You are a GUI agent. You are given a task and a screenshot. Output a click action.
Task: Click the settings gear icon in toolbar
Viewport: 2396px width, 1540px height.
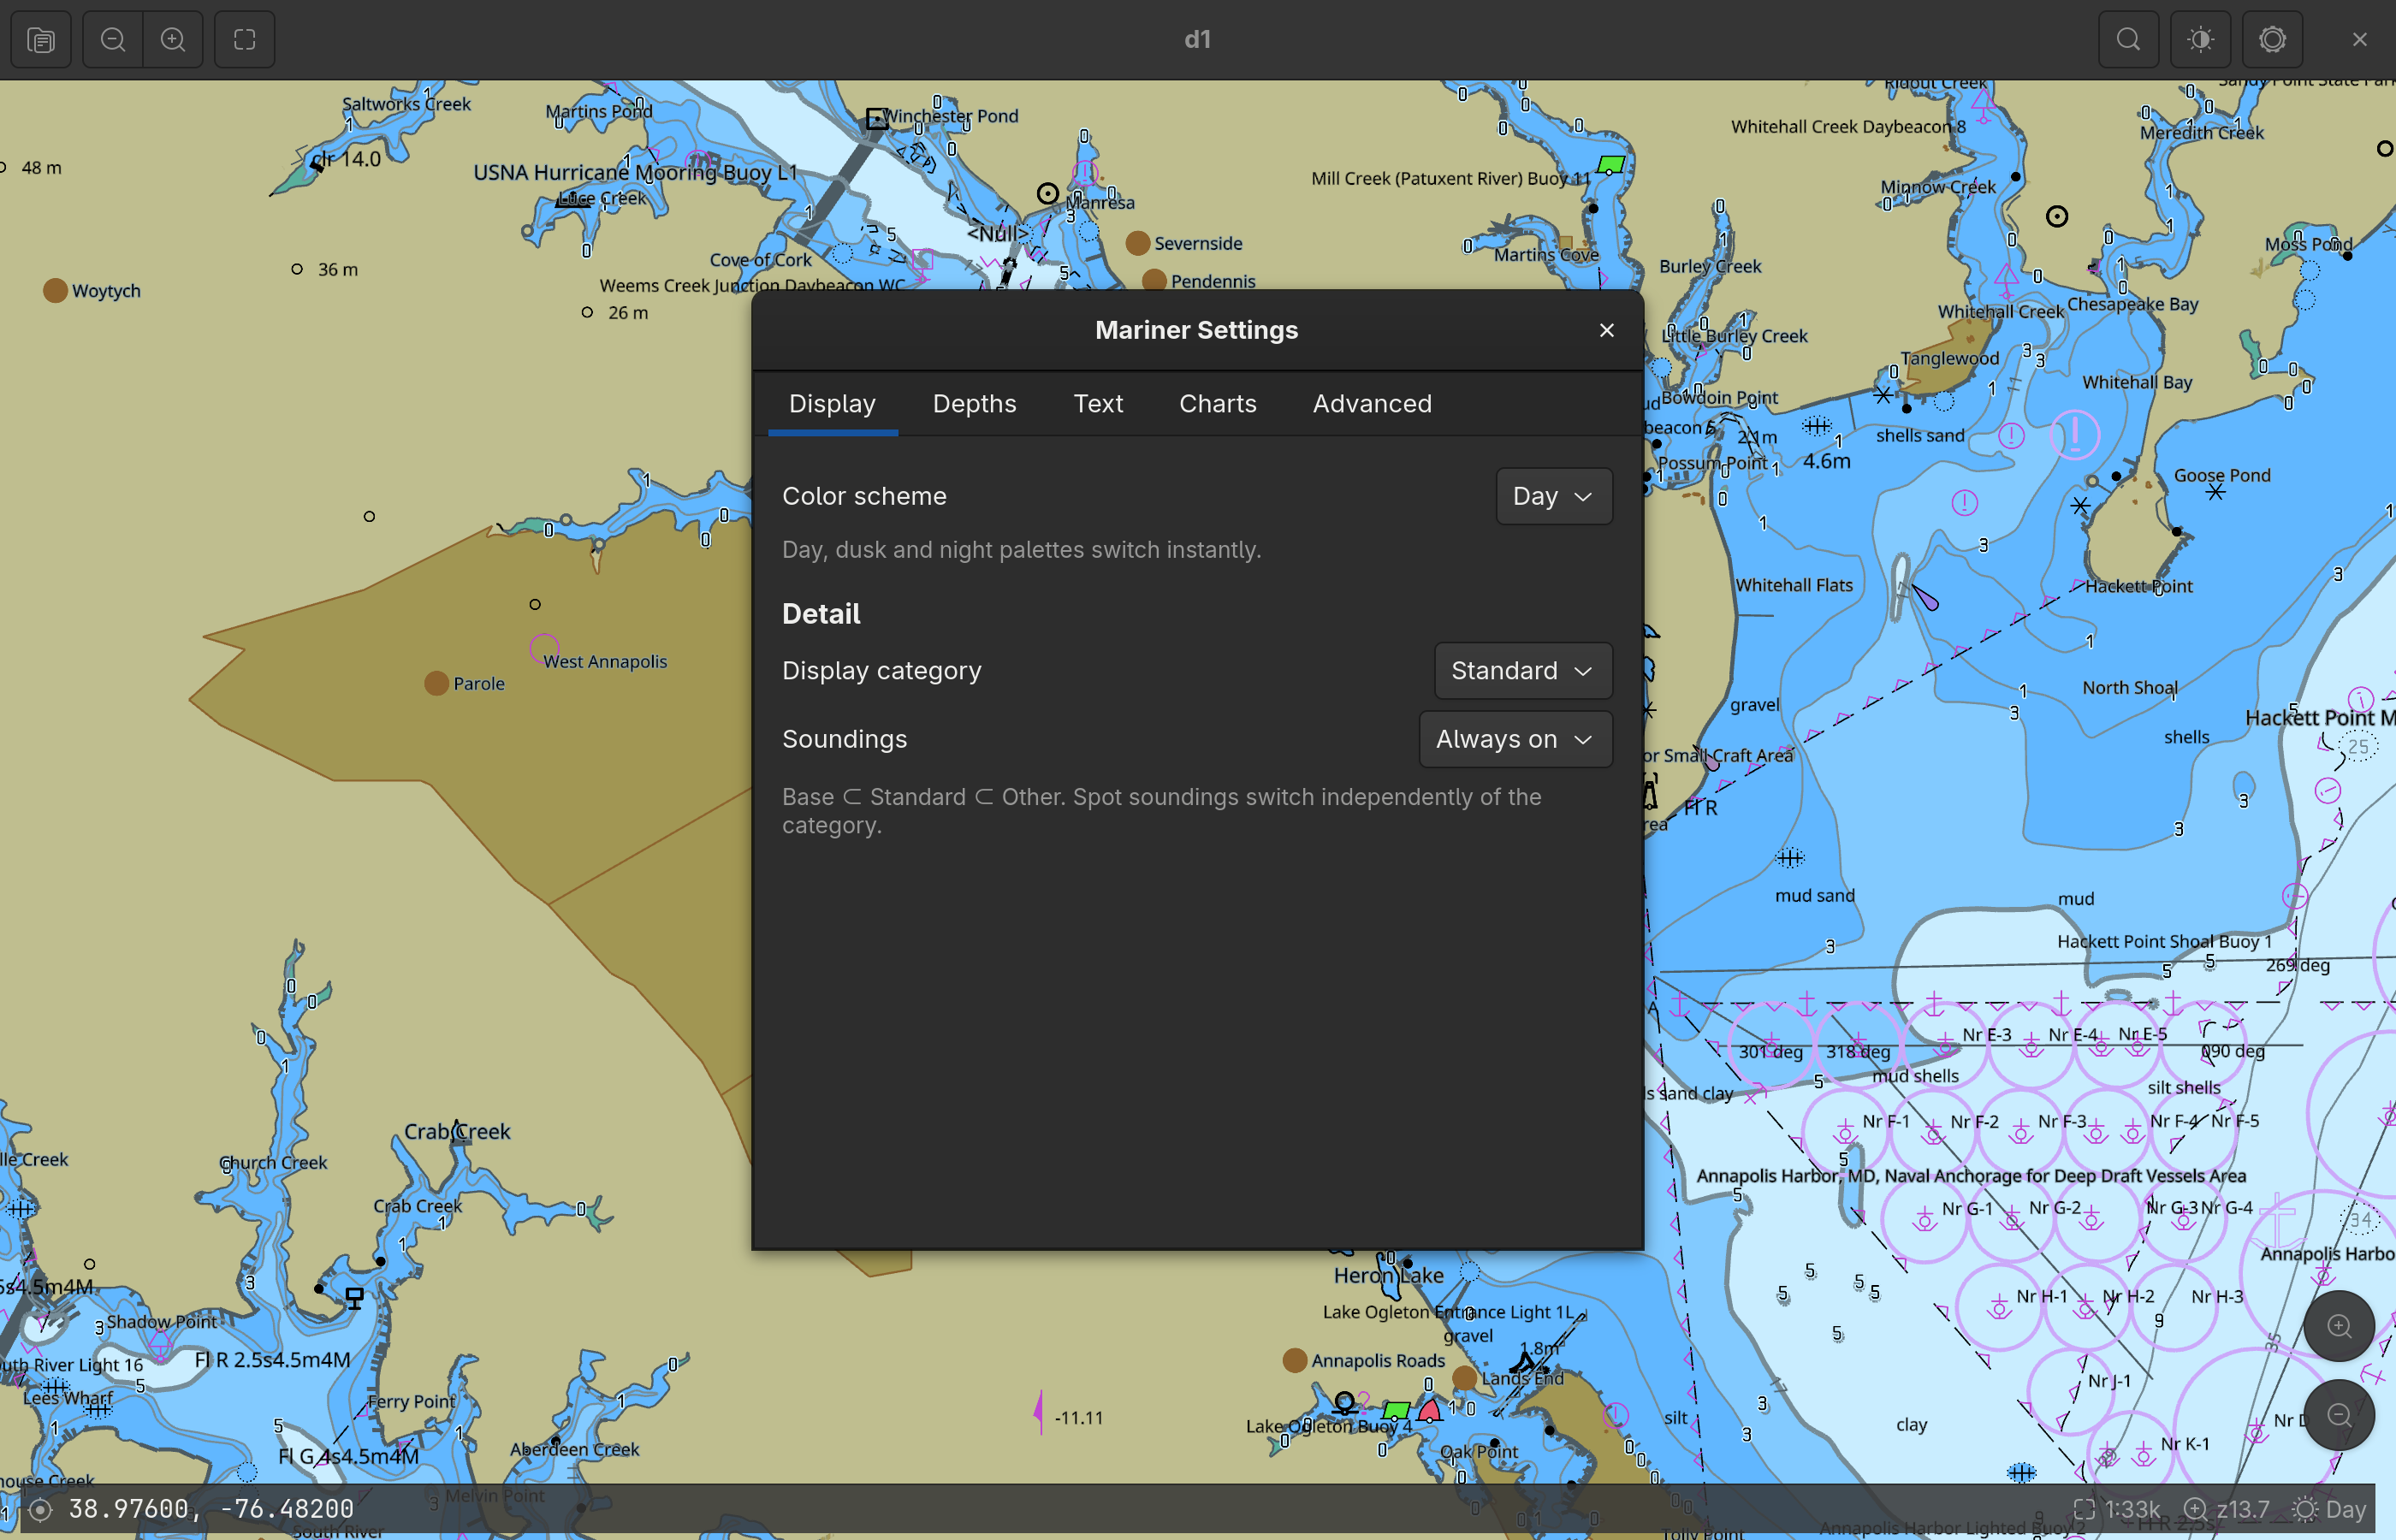(x=2272, y=40)
